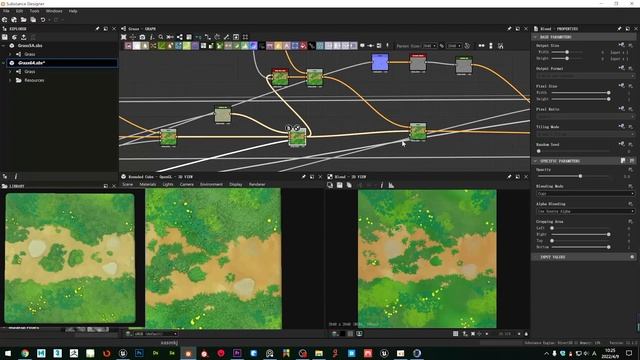Viewport: 640px width, 360px height.
Task: Click the red node icon in node toolbar
Action: pyautogui.click(x=303, y=46)
